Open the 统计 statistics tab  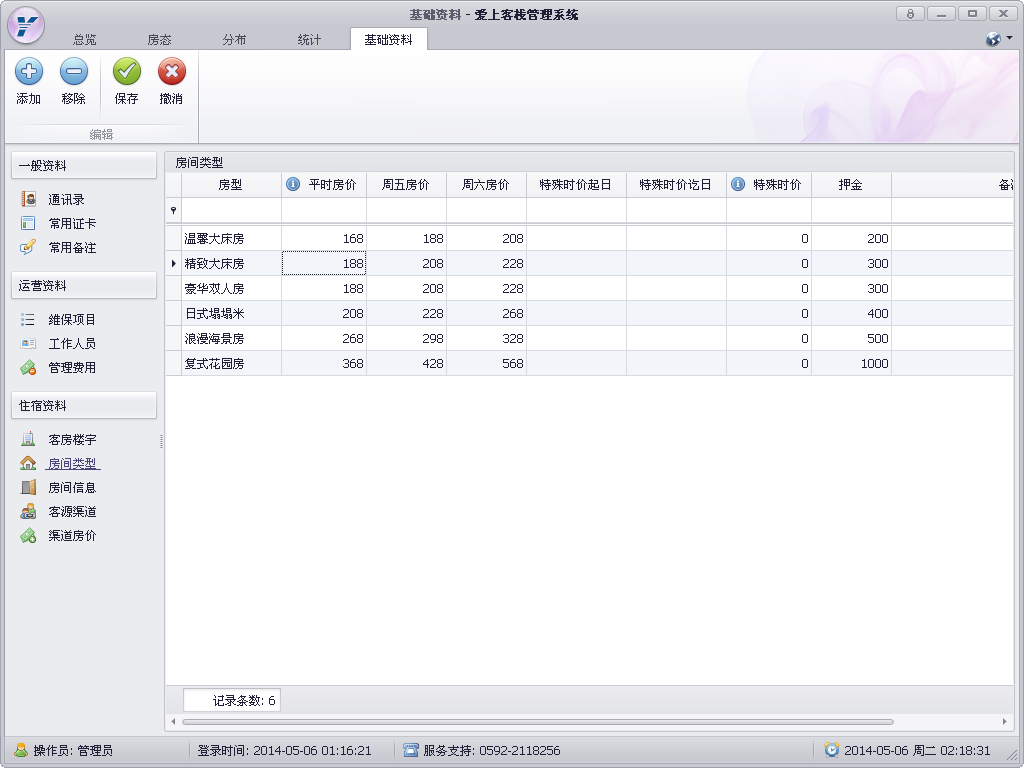[x=309, y=40]
